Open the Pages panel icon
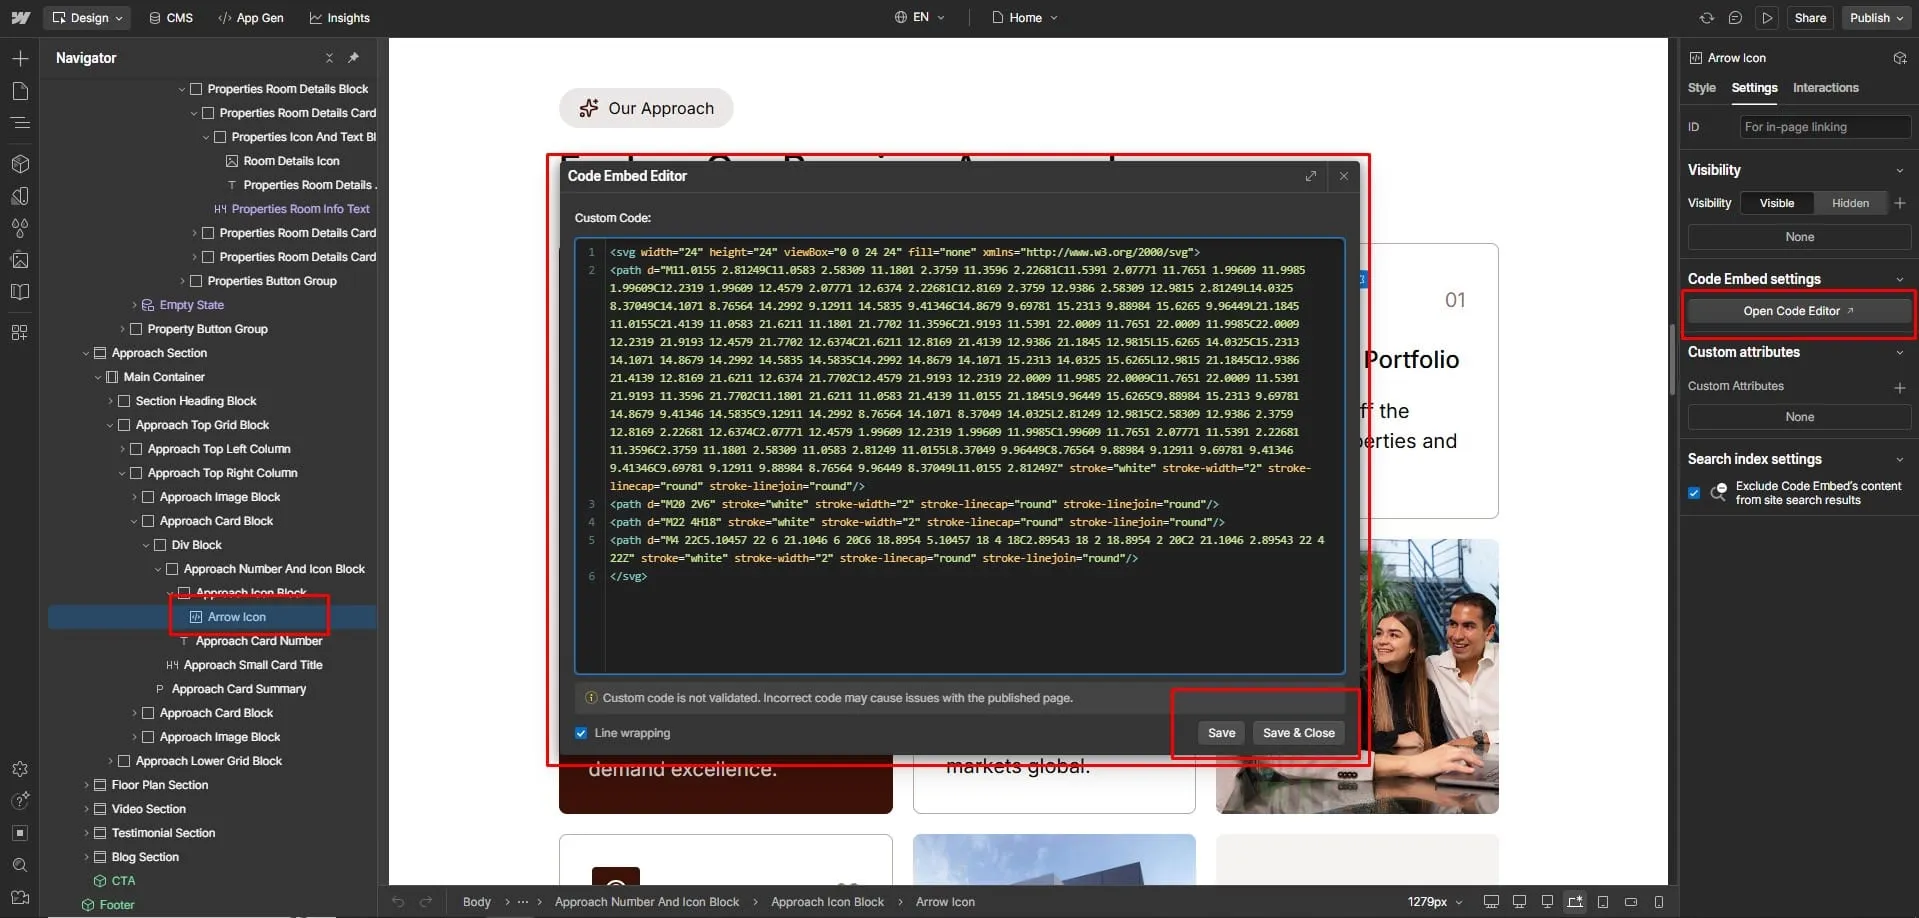 (x=20, y=92)
